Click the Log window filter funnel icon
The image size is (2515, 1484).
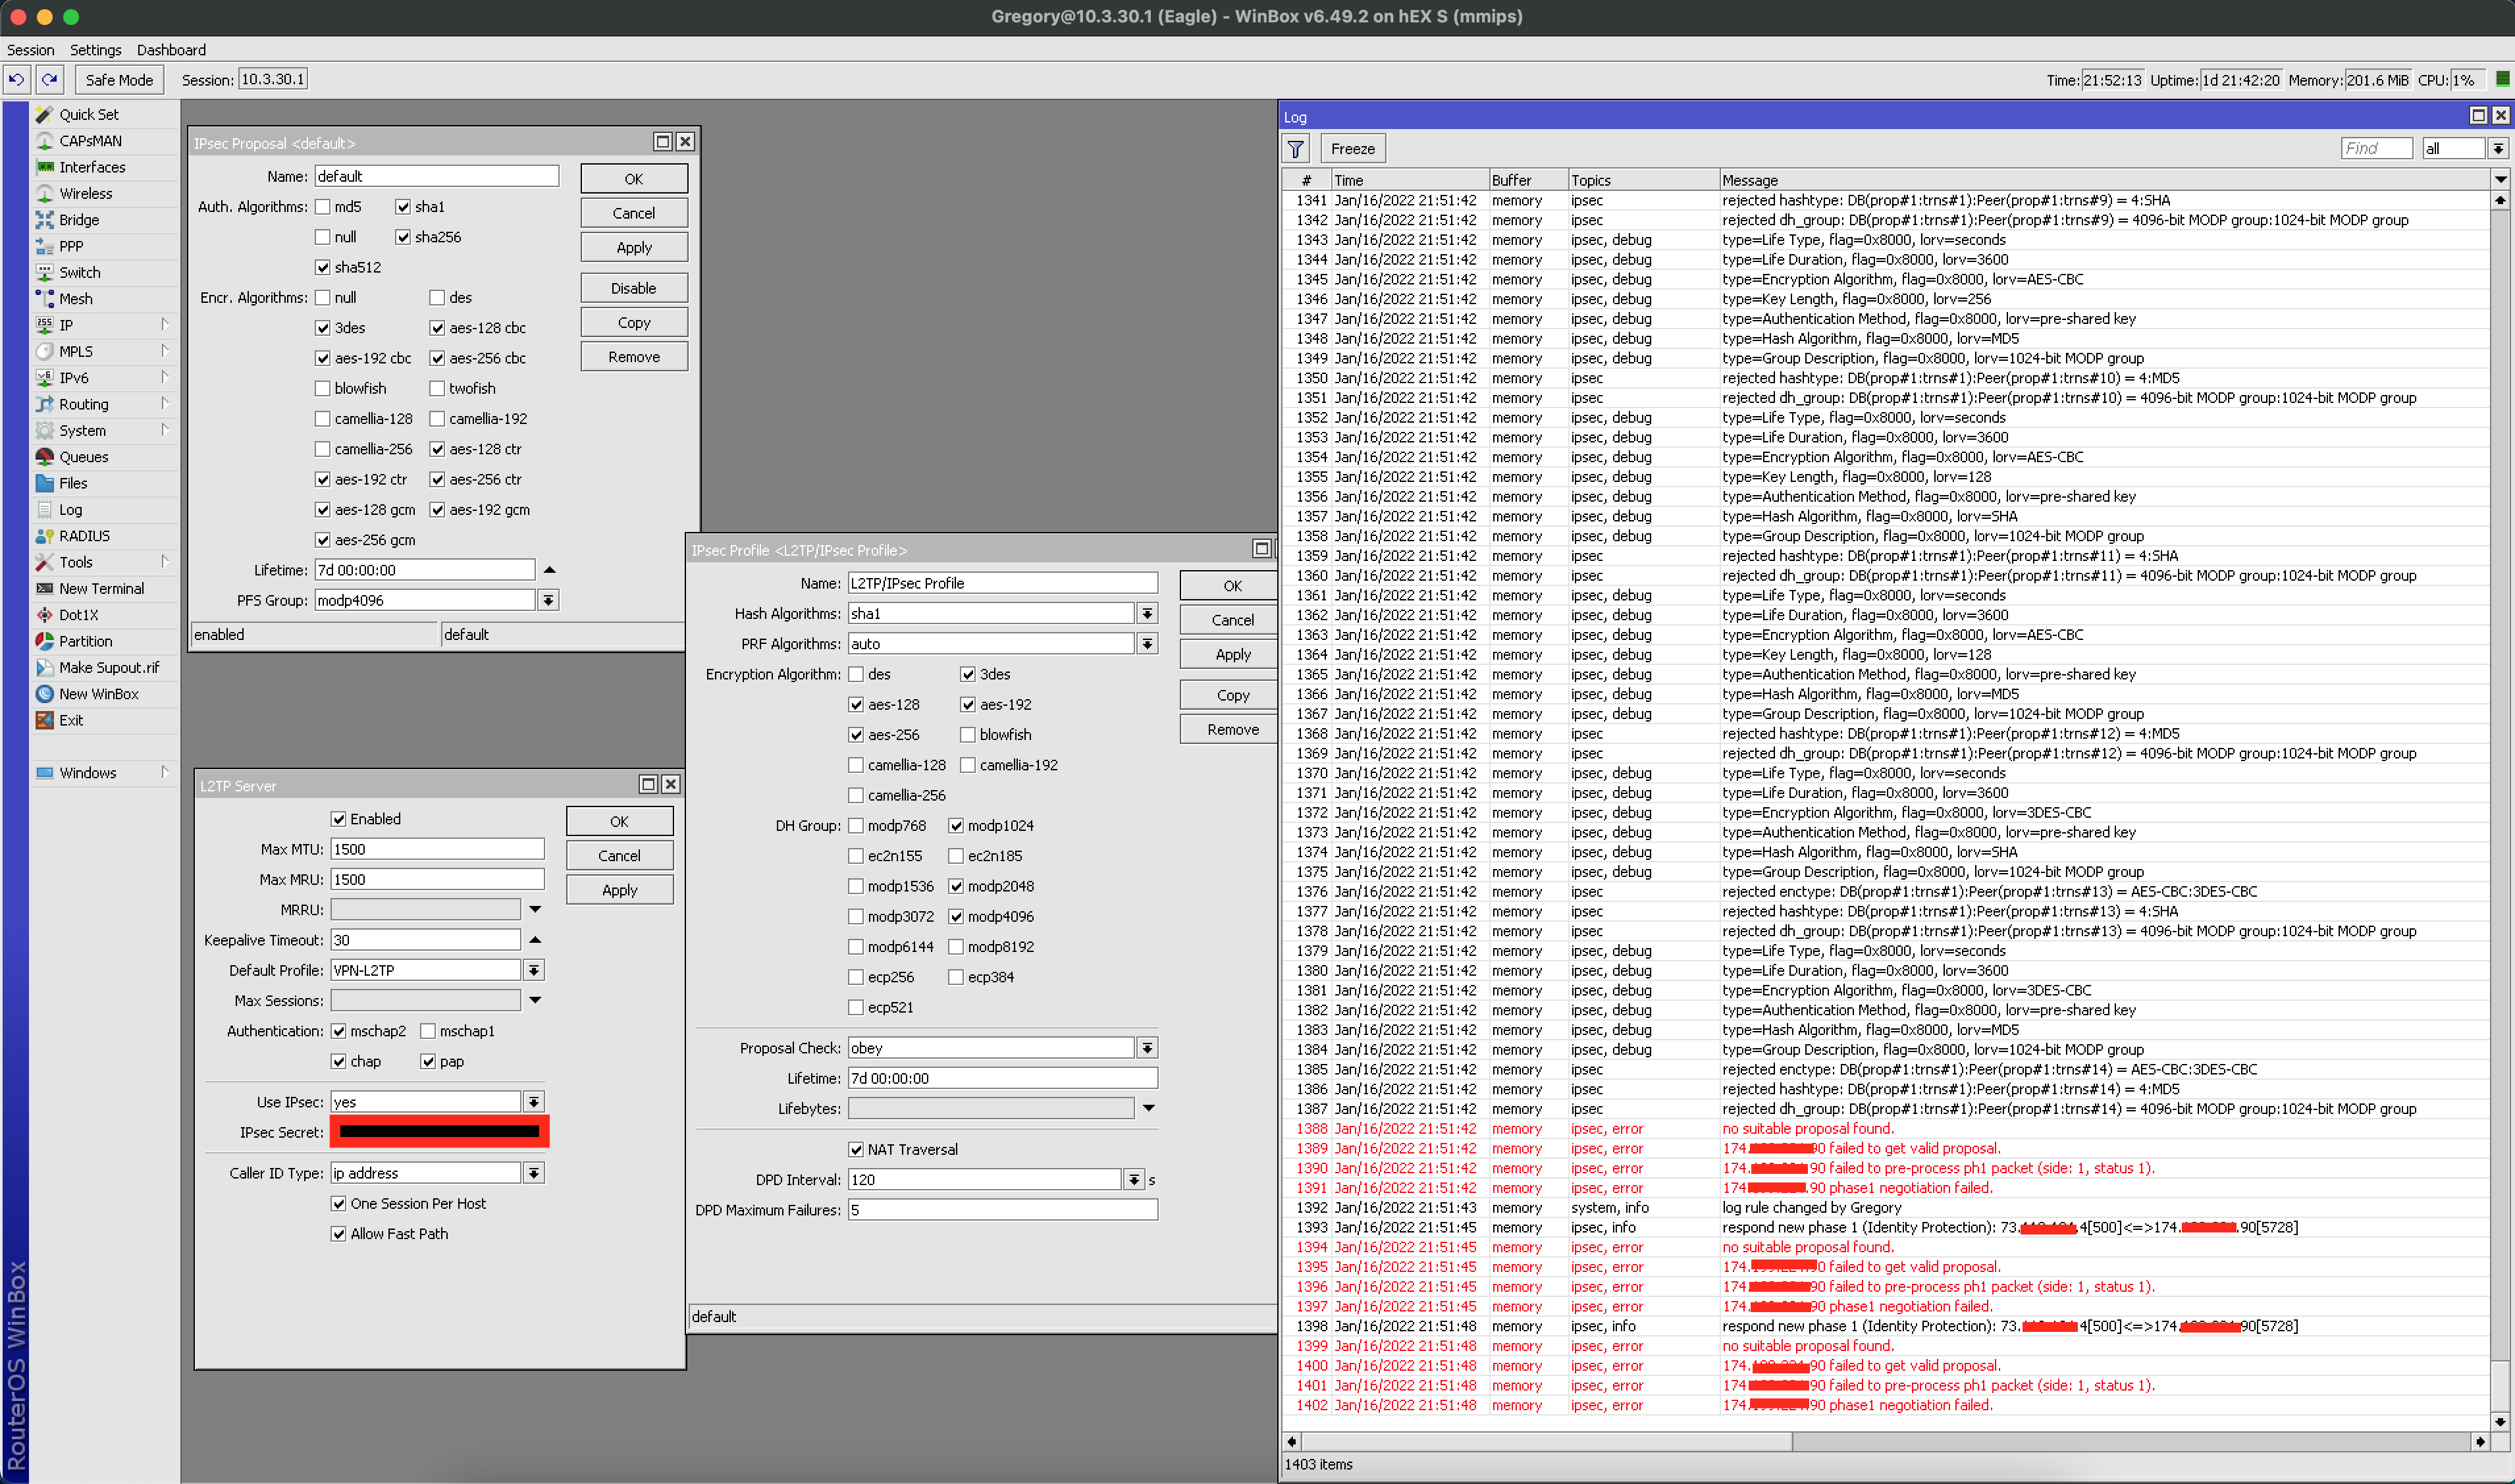click(x=1296, y=149)
